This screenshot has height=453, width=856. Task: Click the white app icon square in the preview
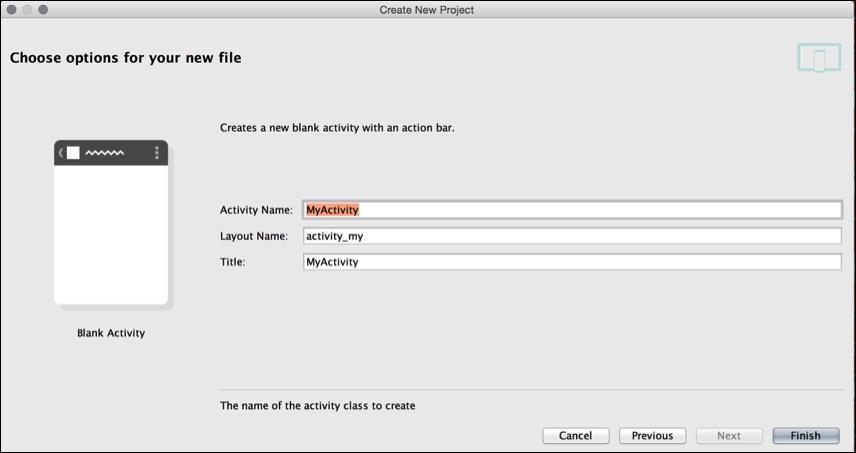pos(73,153)
